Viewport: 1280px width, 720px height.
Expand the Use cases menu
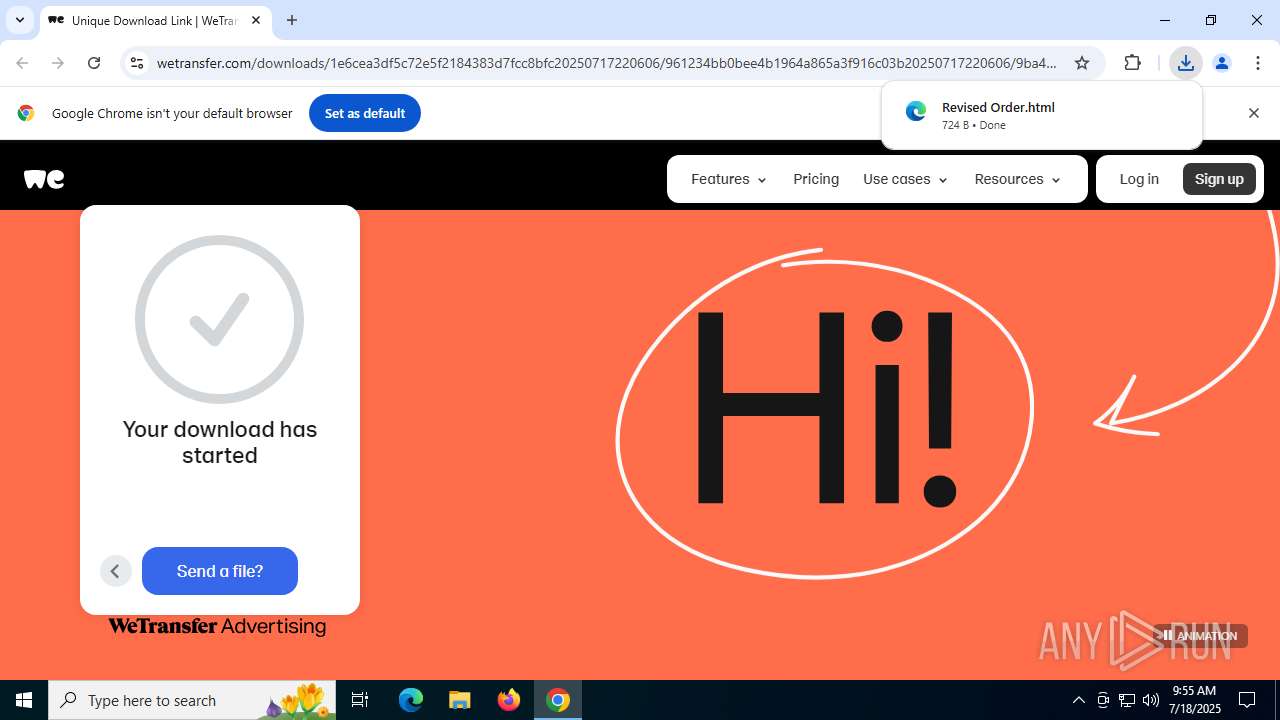tap(905, 179)
